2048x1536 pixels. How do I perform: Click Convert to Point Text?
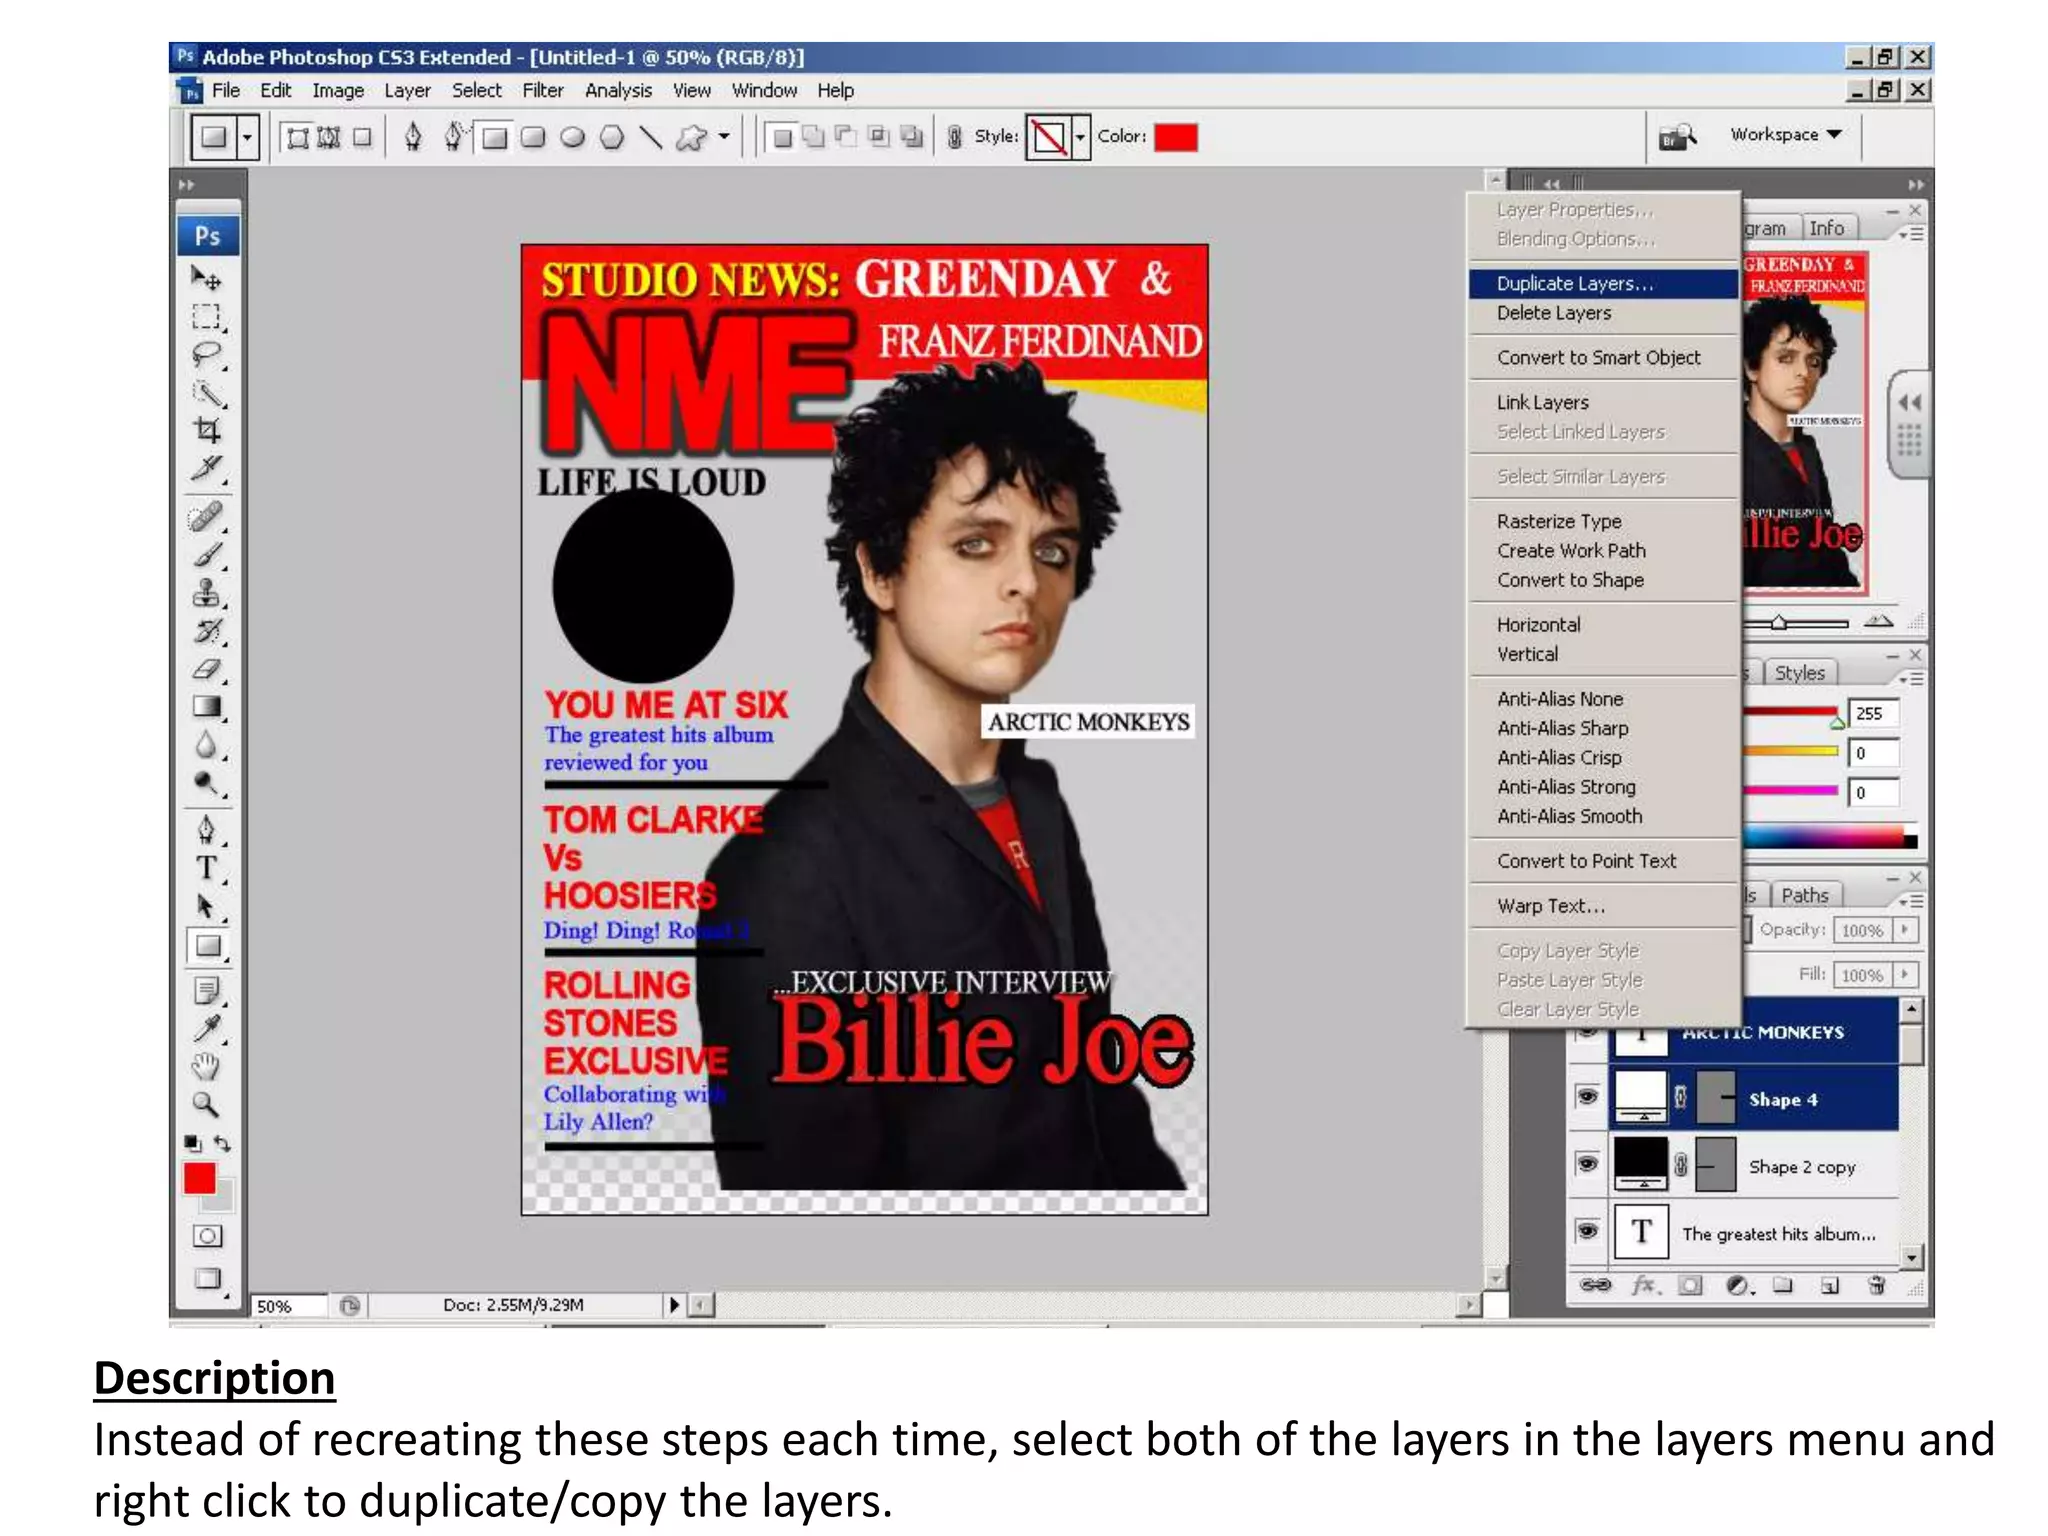click(1603, 861)
